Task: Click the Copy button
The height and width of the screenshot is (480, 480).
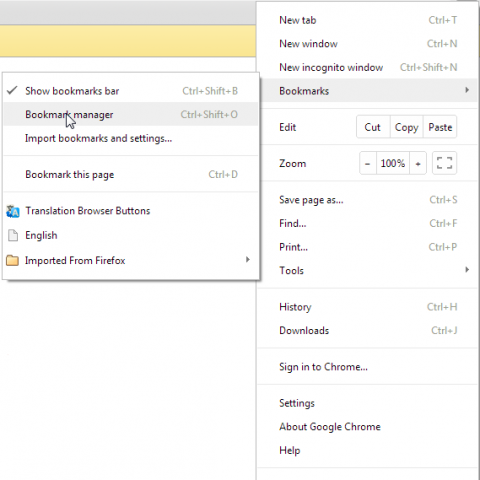Action: click(x=406, y=127)
